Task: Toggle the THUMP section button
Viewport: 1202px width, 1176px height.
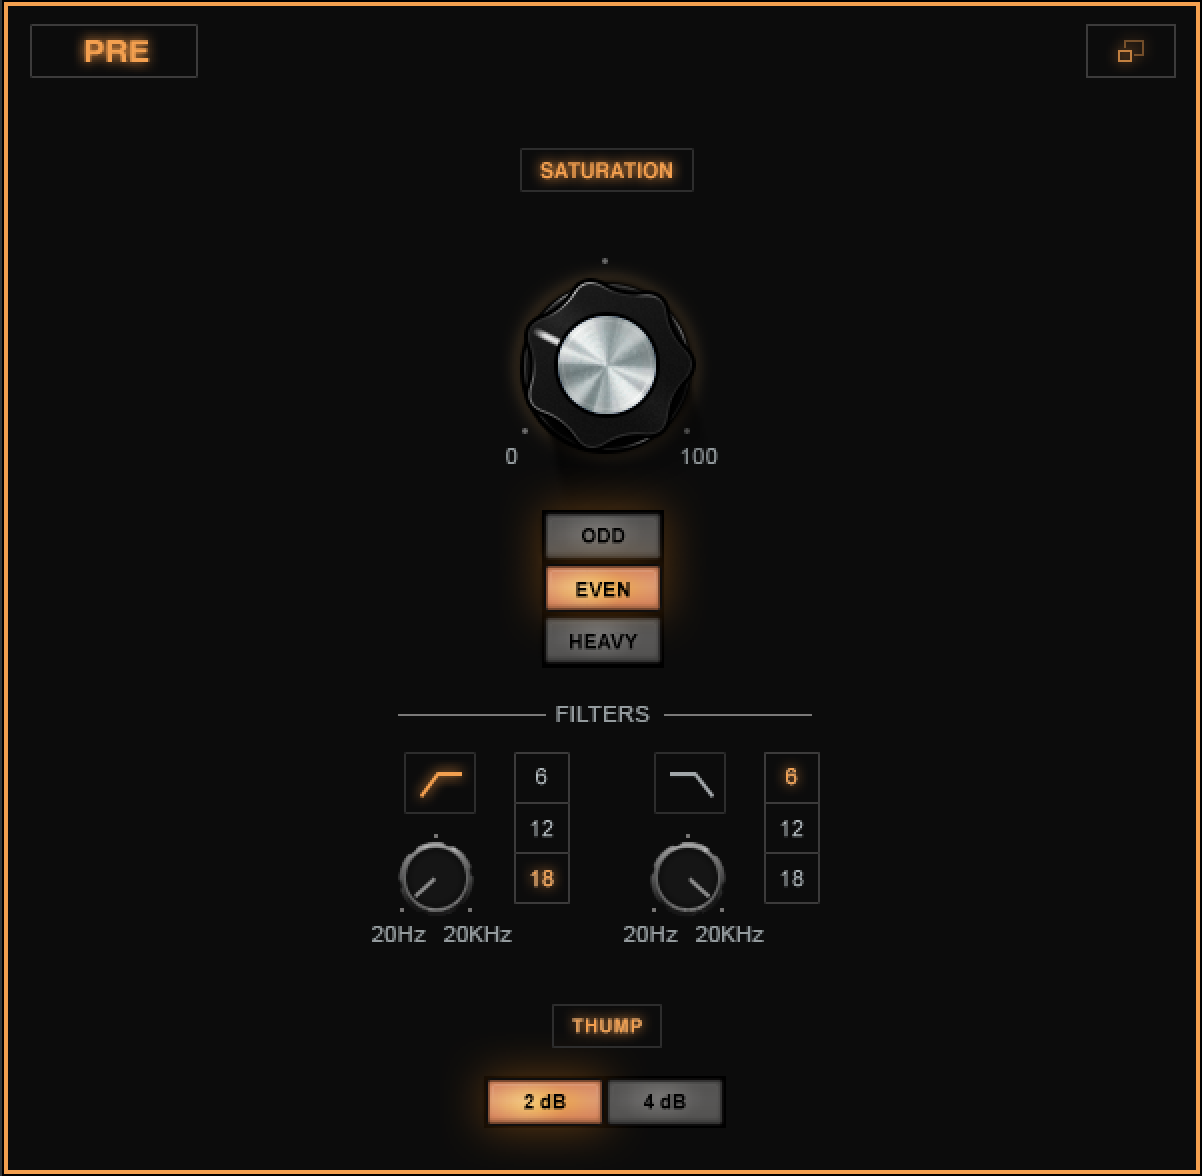Action: pyautogui.click(x=607, y=1026)
